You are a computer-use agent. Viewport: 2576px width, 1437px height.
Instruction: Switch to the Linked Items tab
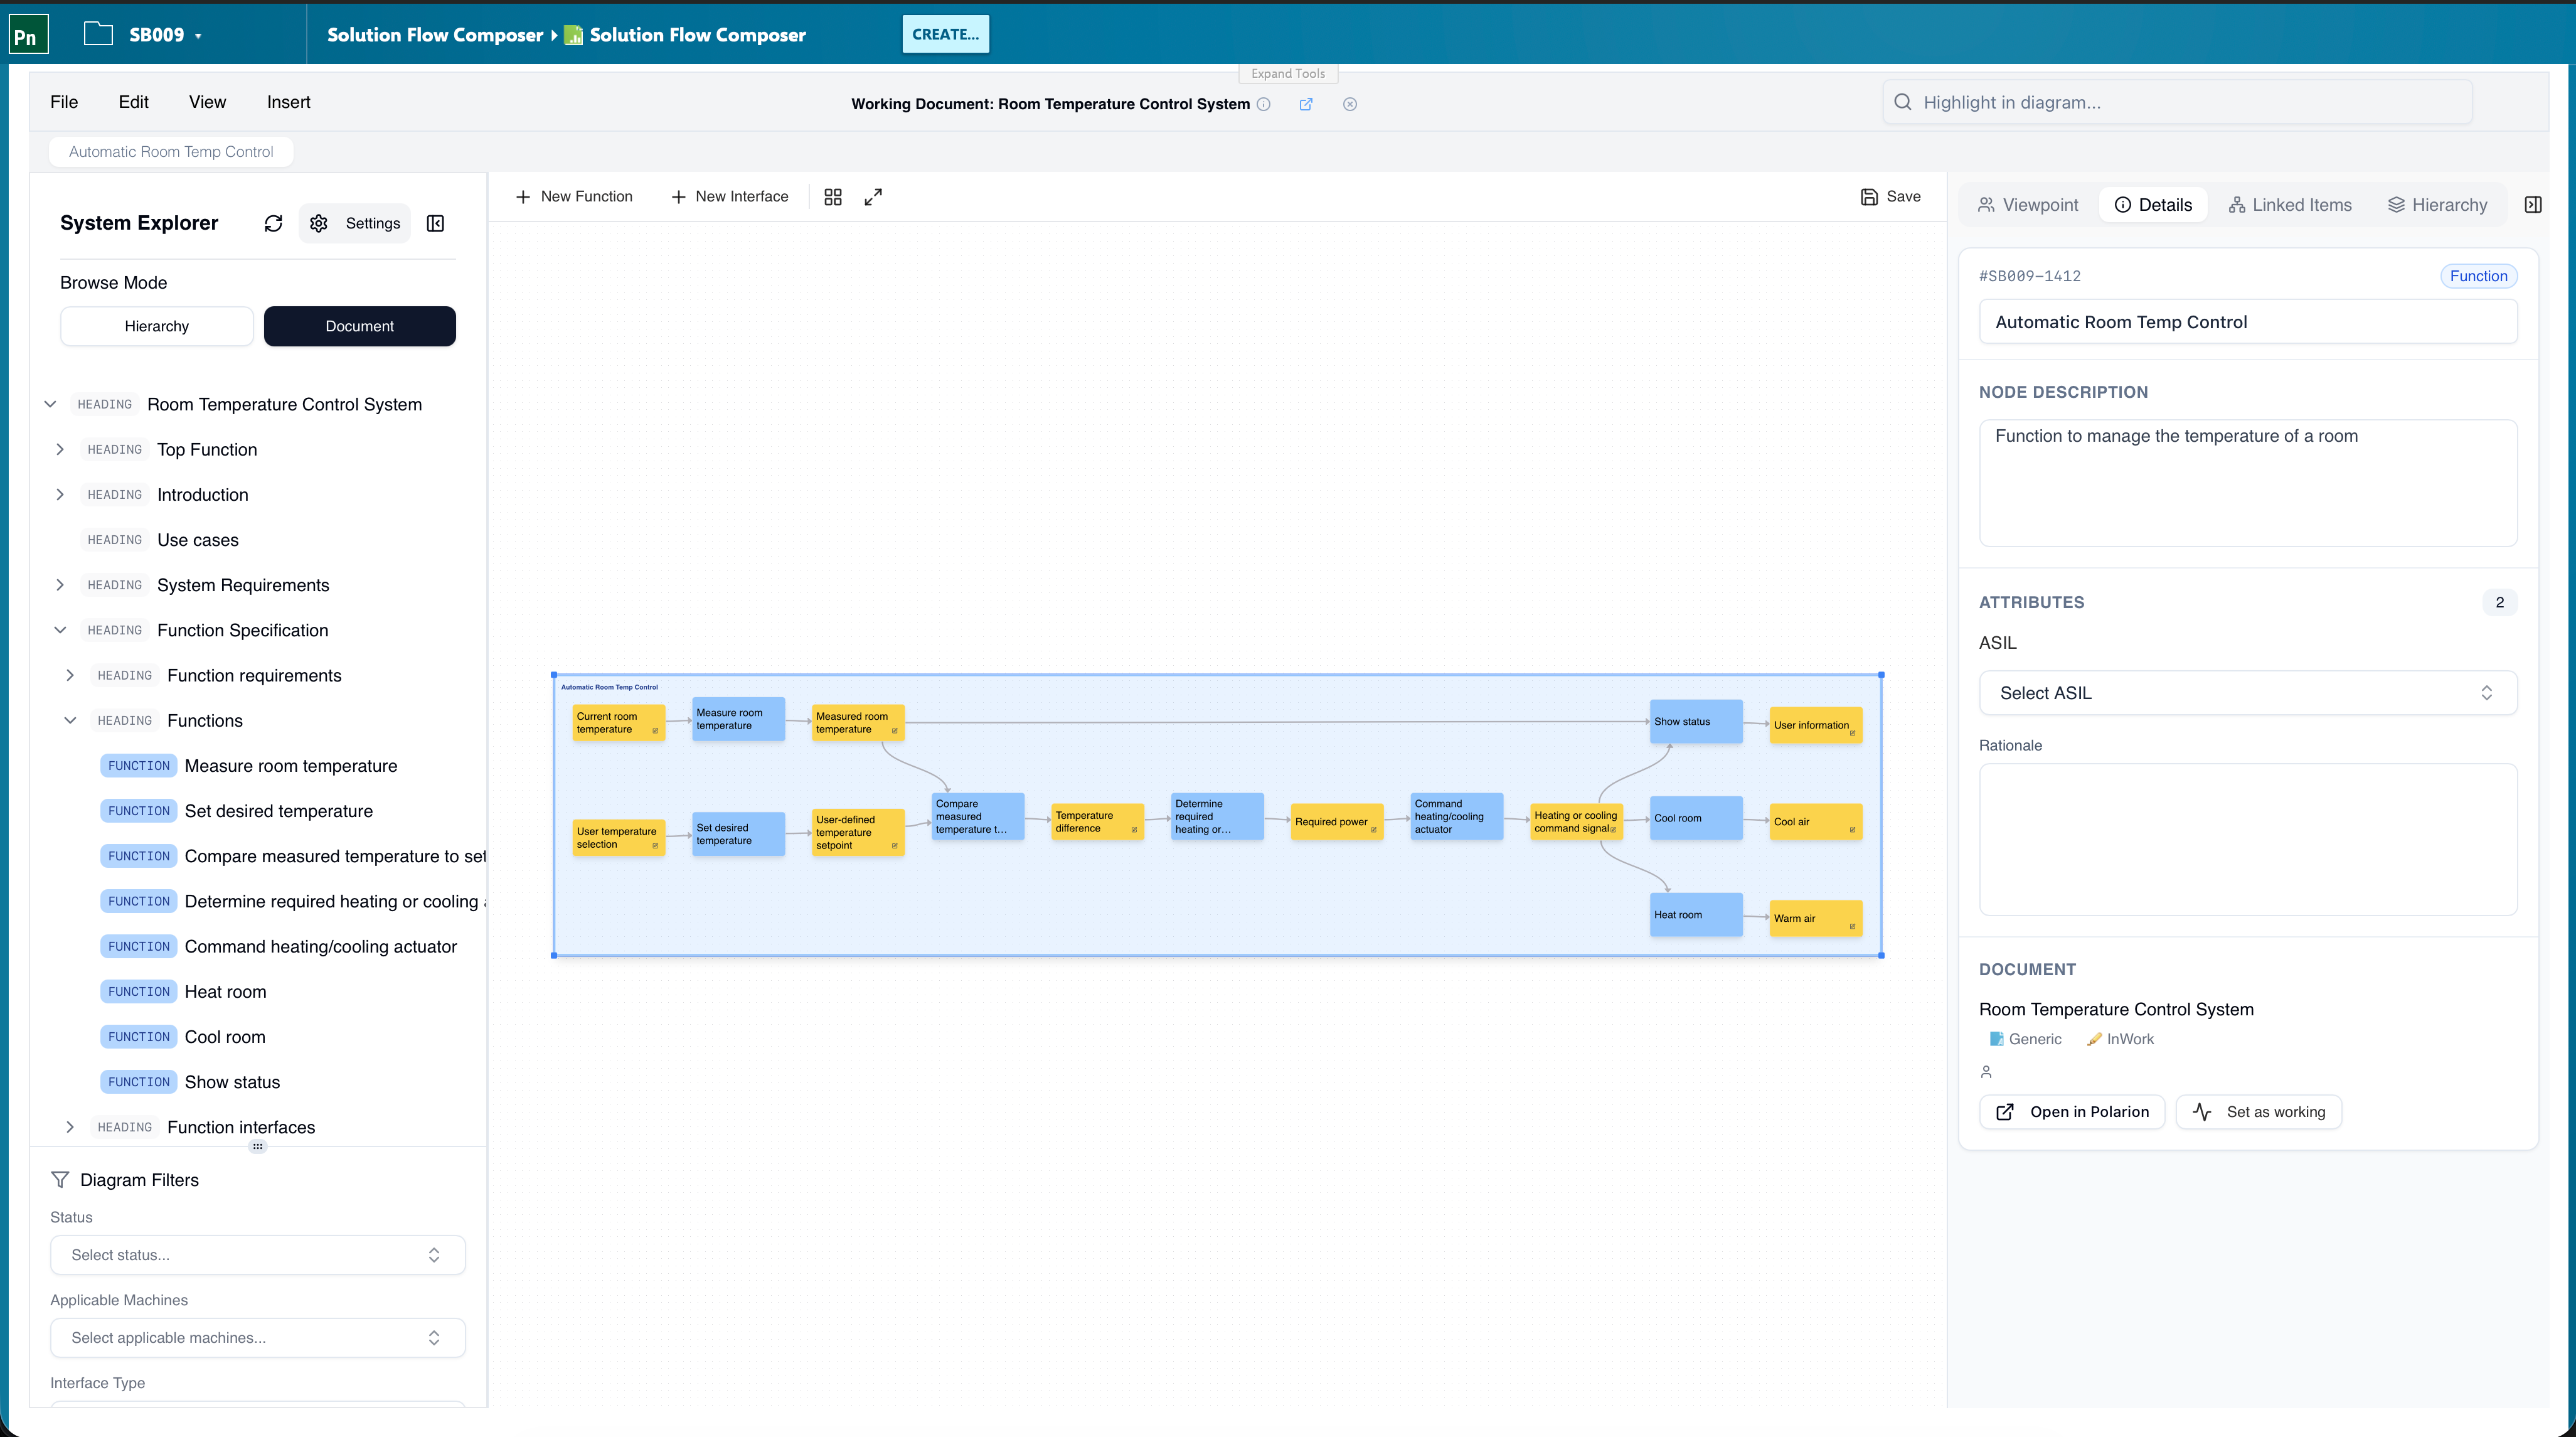pos(2290,205)
